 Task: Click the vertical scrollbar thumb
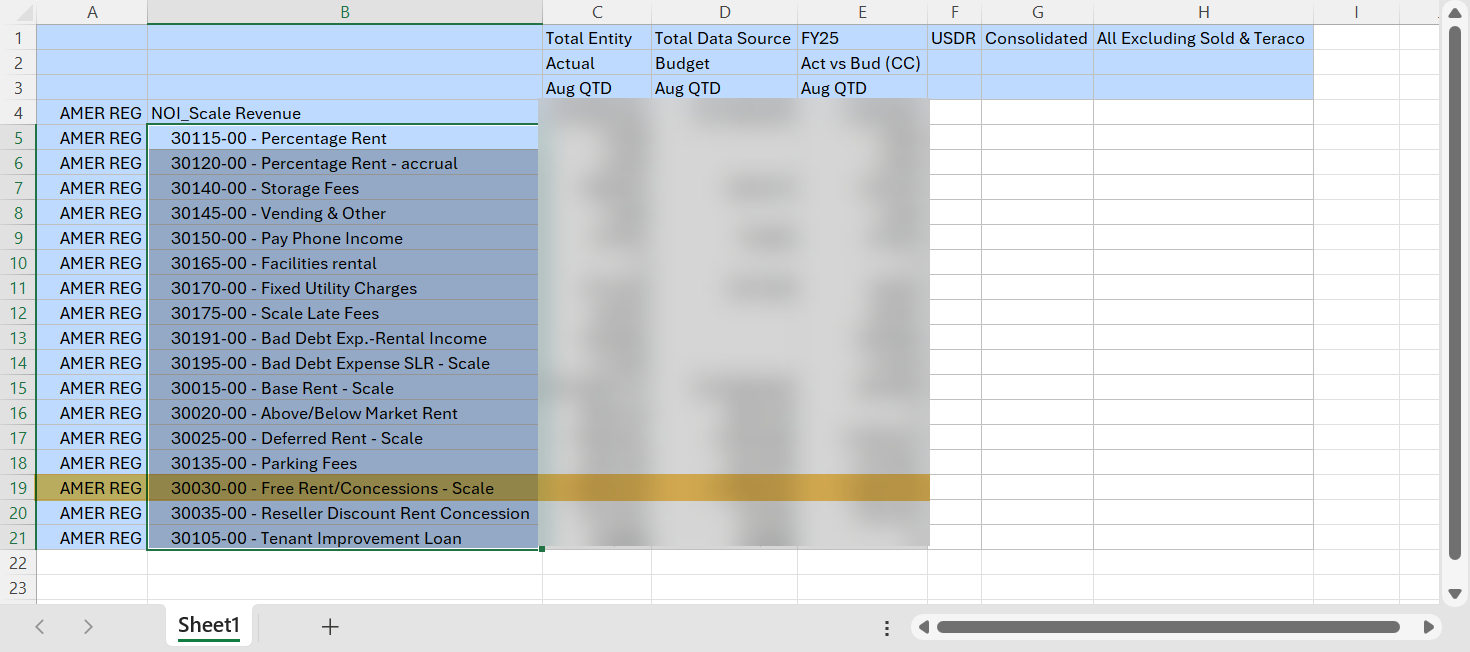(1455, 294)
